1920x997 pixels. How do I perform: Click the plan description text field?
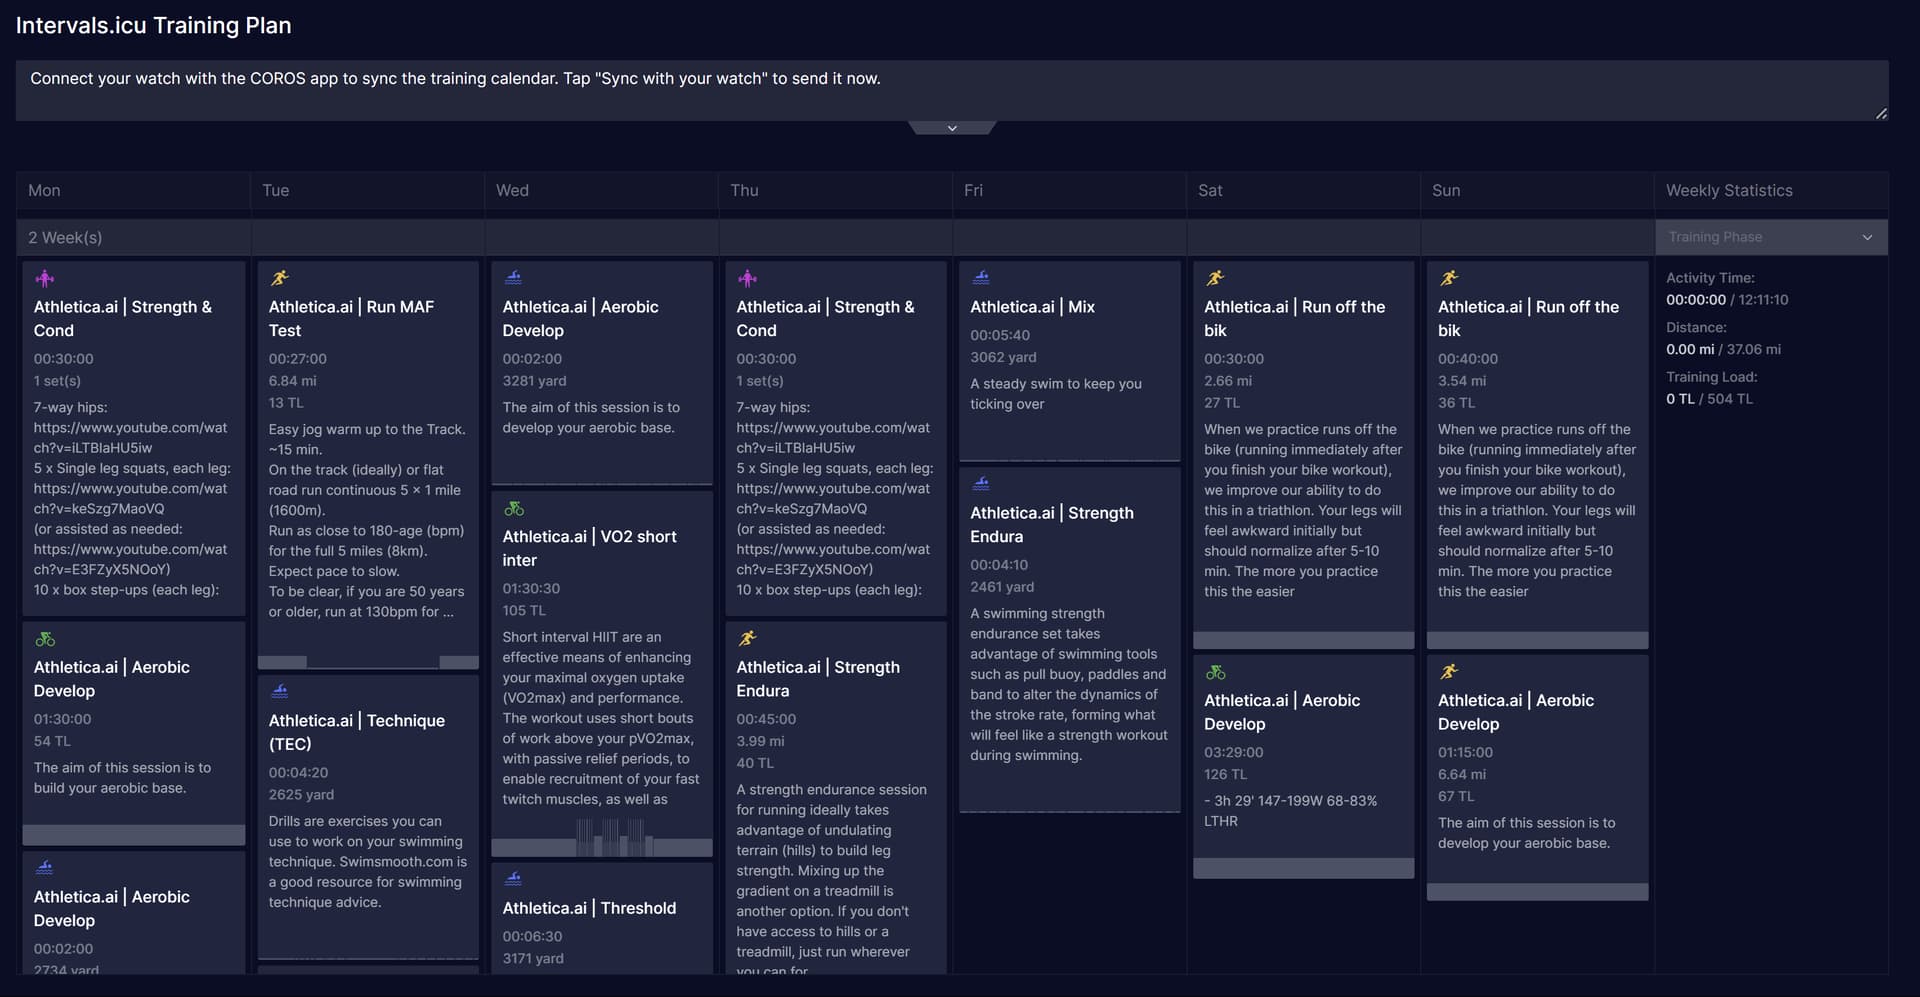(x=952, y=90)
